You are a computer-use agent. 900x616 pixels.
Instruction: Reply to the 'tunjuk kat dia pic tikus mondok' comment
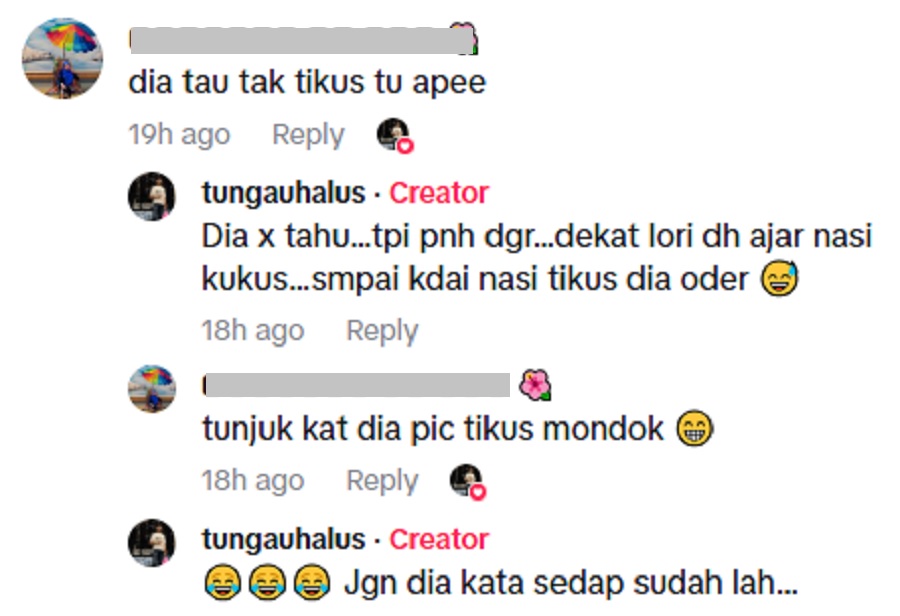pos(382,481)
